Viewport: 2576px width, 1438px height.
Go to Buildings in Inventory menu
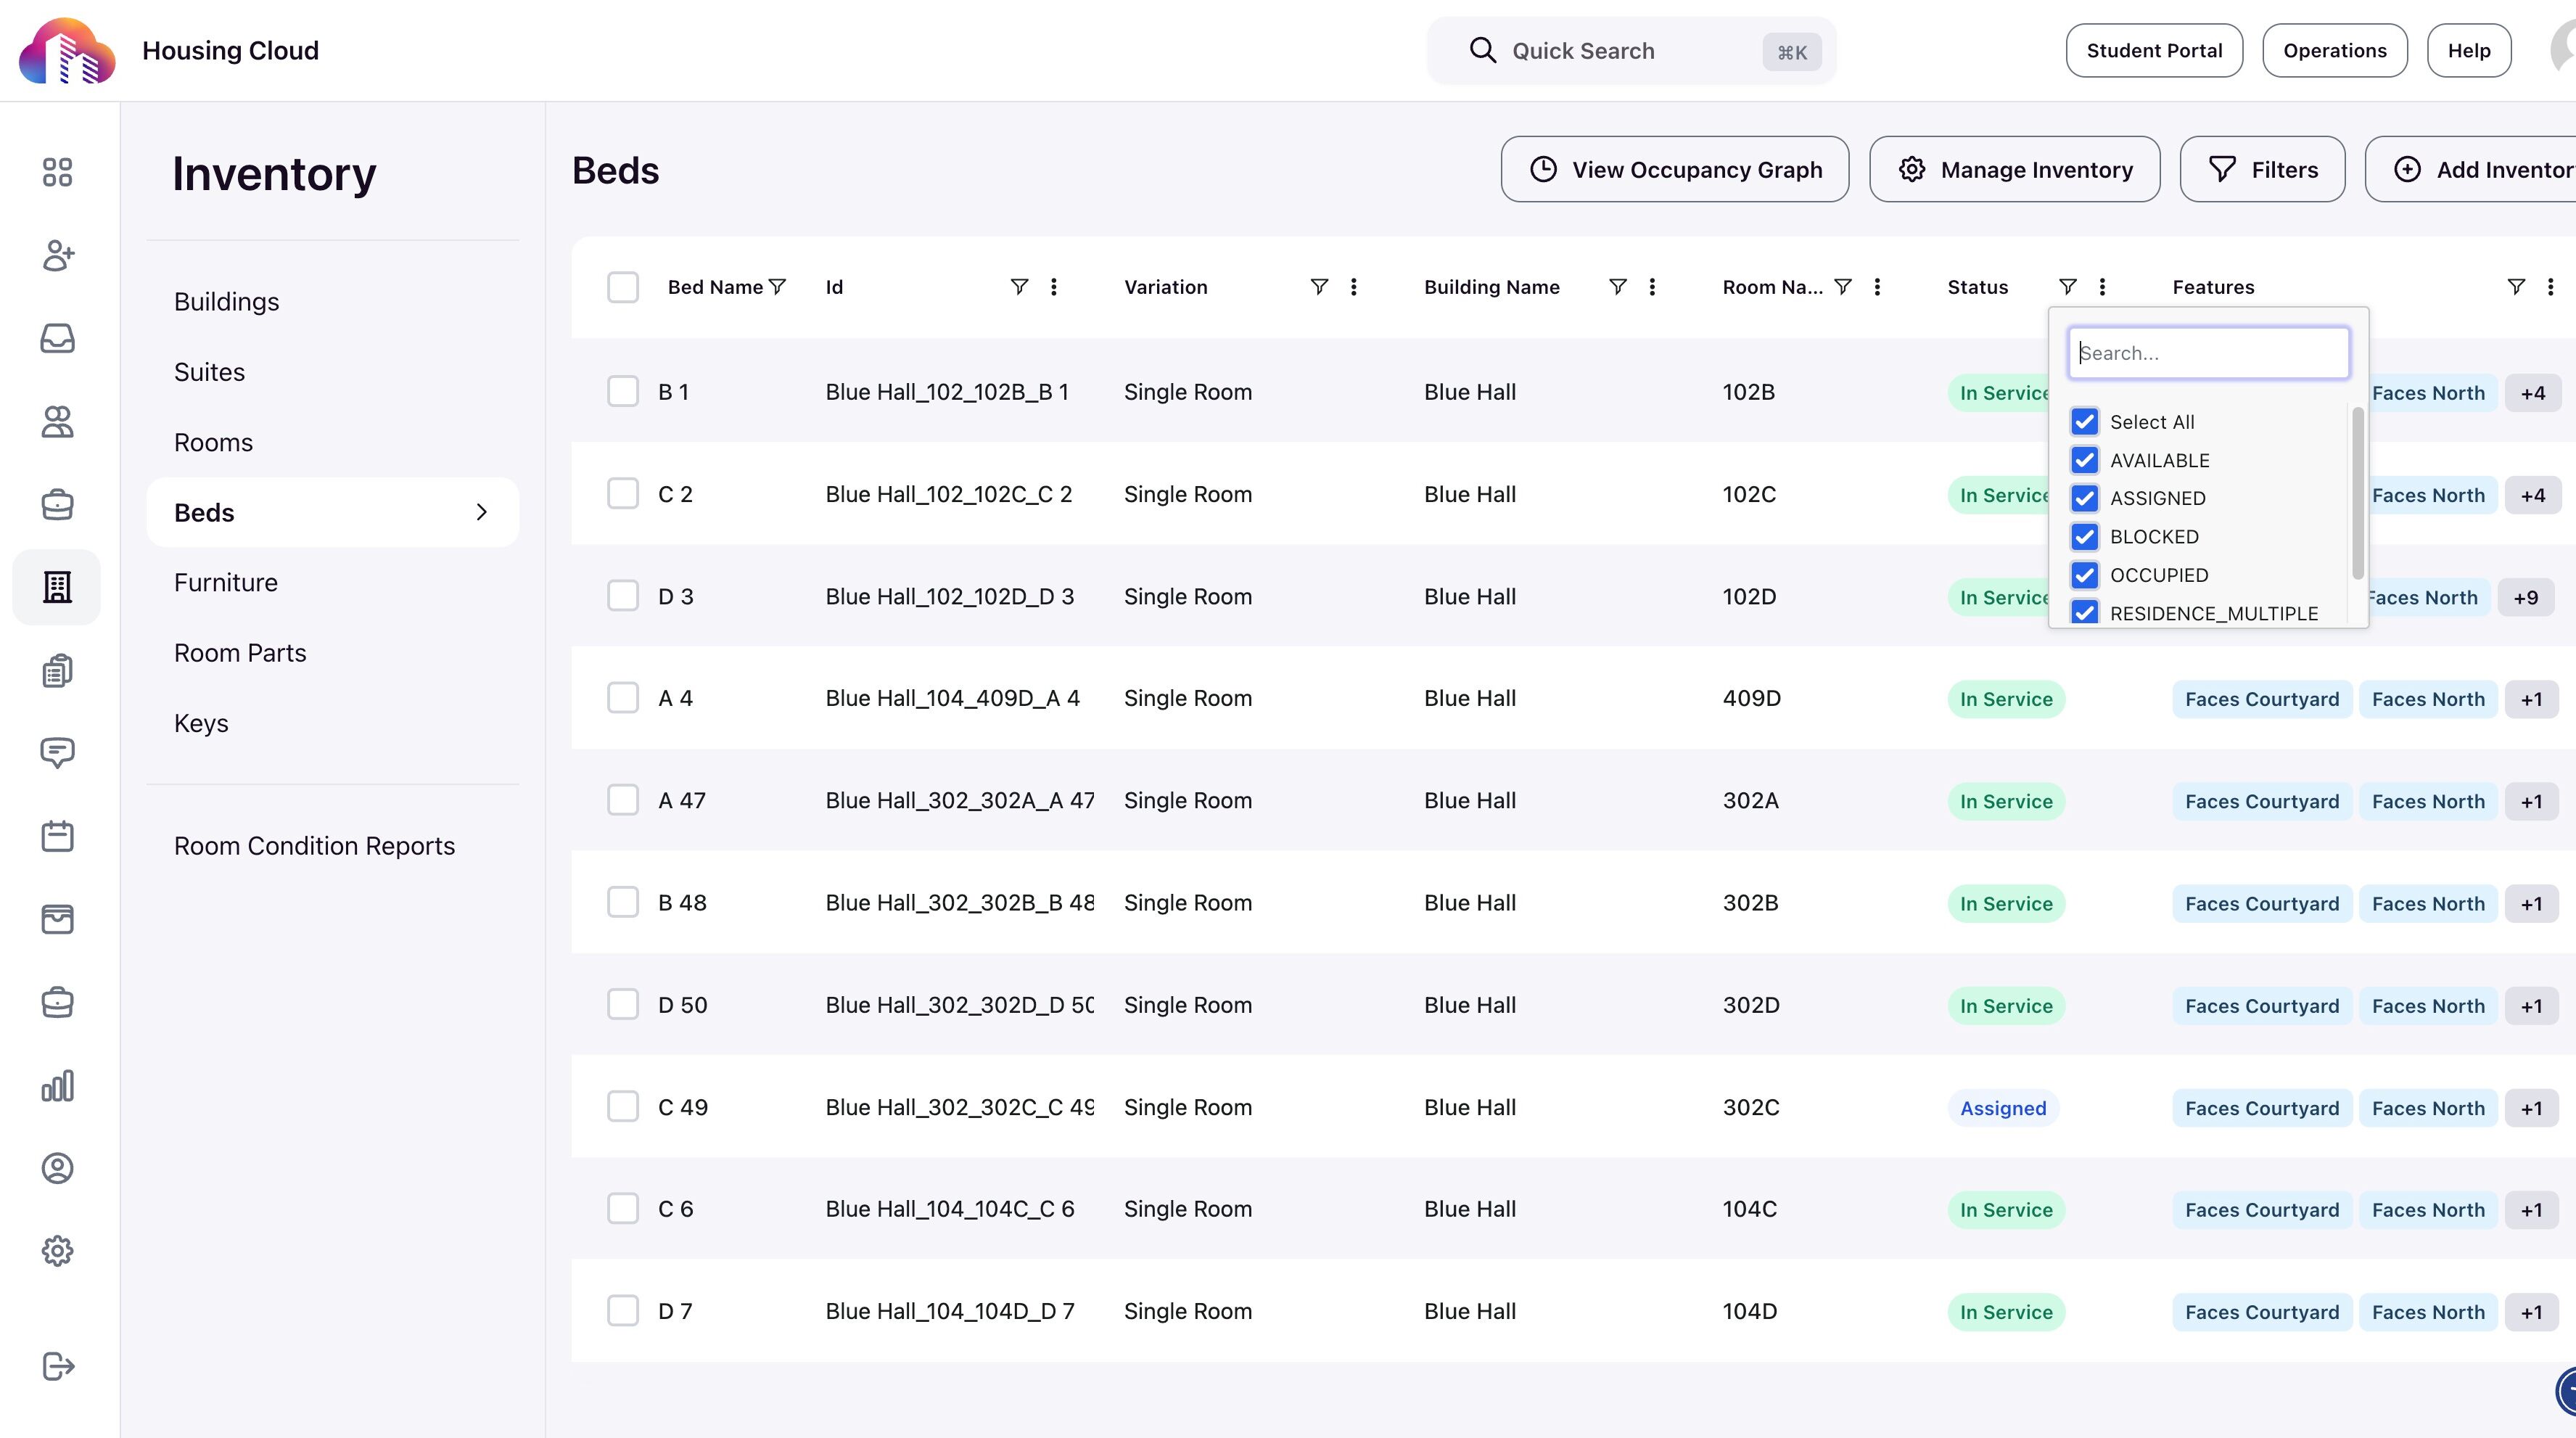(226, 302)
